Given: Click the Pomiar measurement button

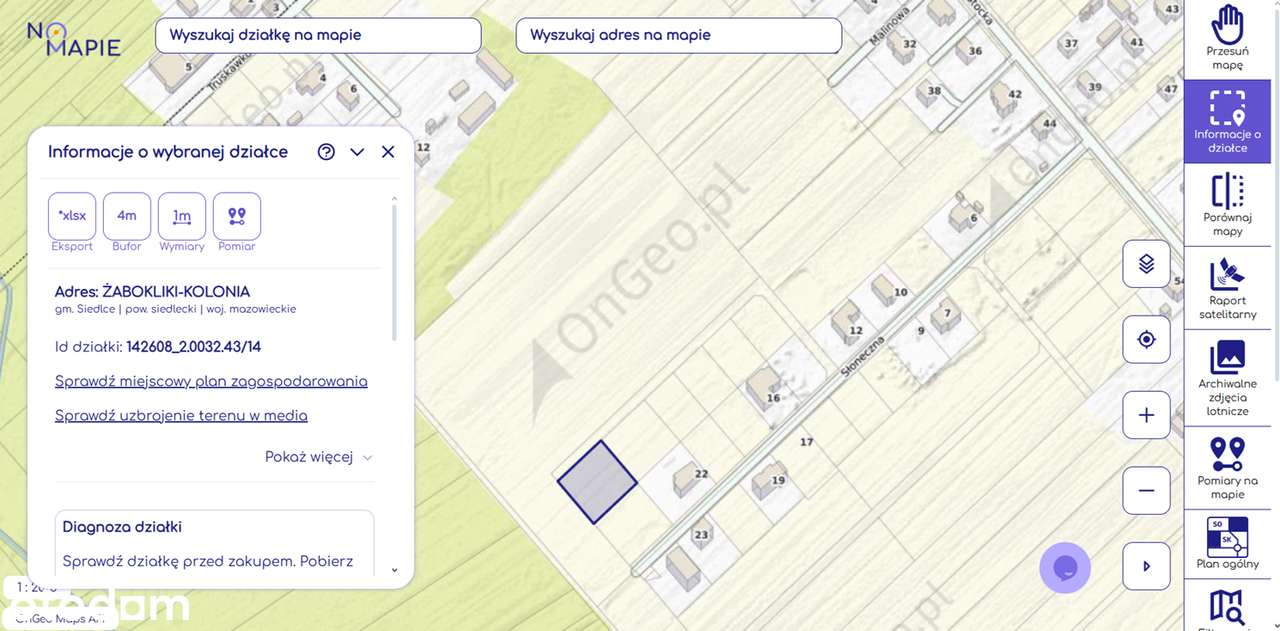Looking at the screenshot, I should (237, 216).
